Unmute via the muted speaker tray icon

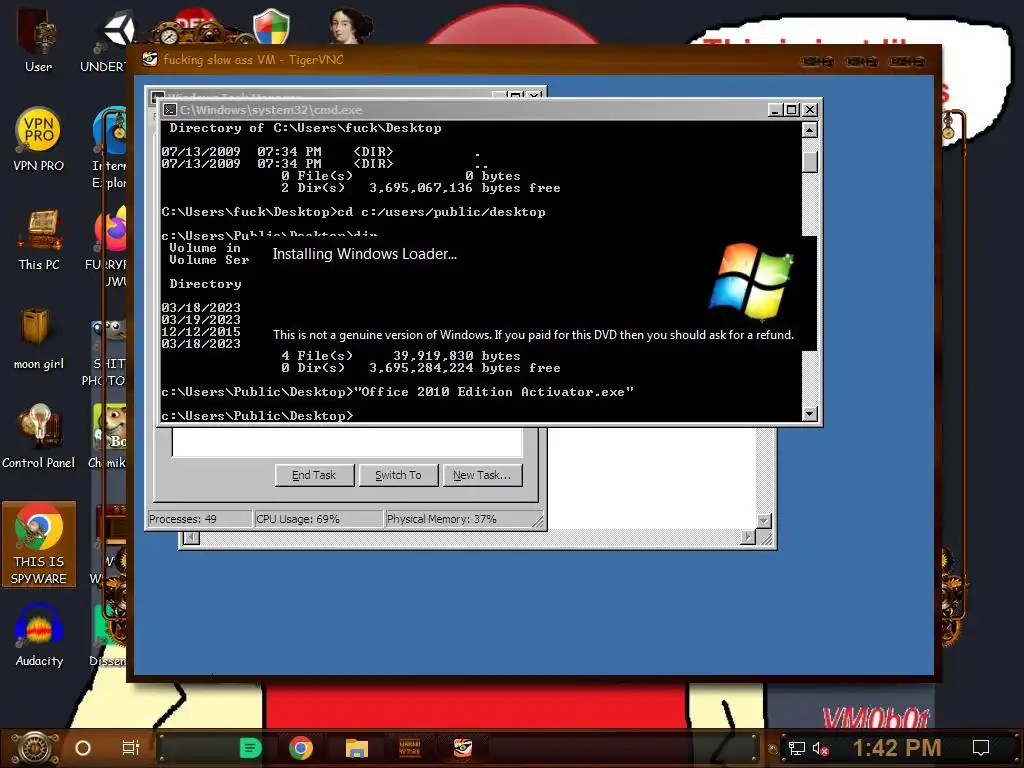click(x=821, y=749)
